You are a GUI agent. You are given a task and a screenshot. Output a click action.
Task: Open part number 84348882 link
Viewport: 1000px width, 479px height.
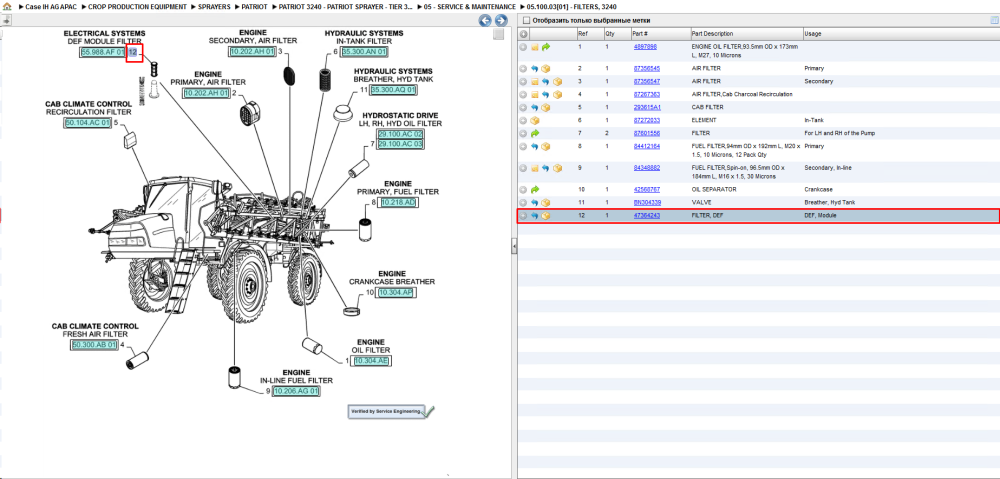(x=646, y=168)
